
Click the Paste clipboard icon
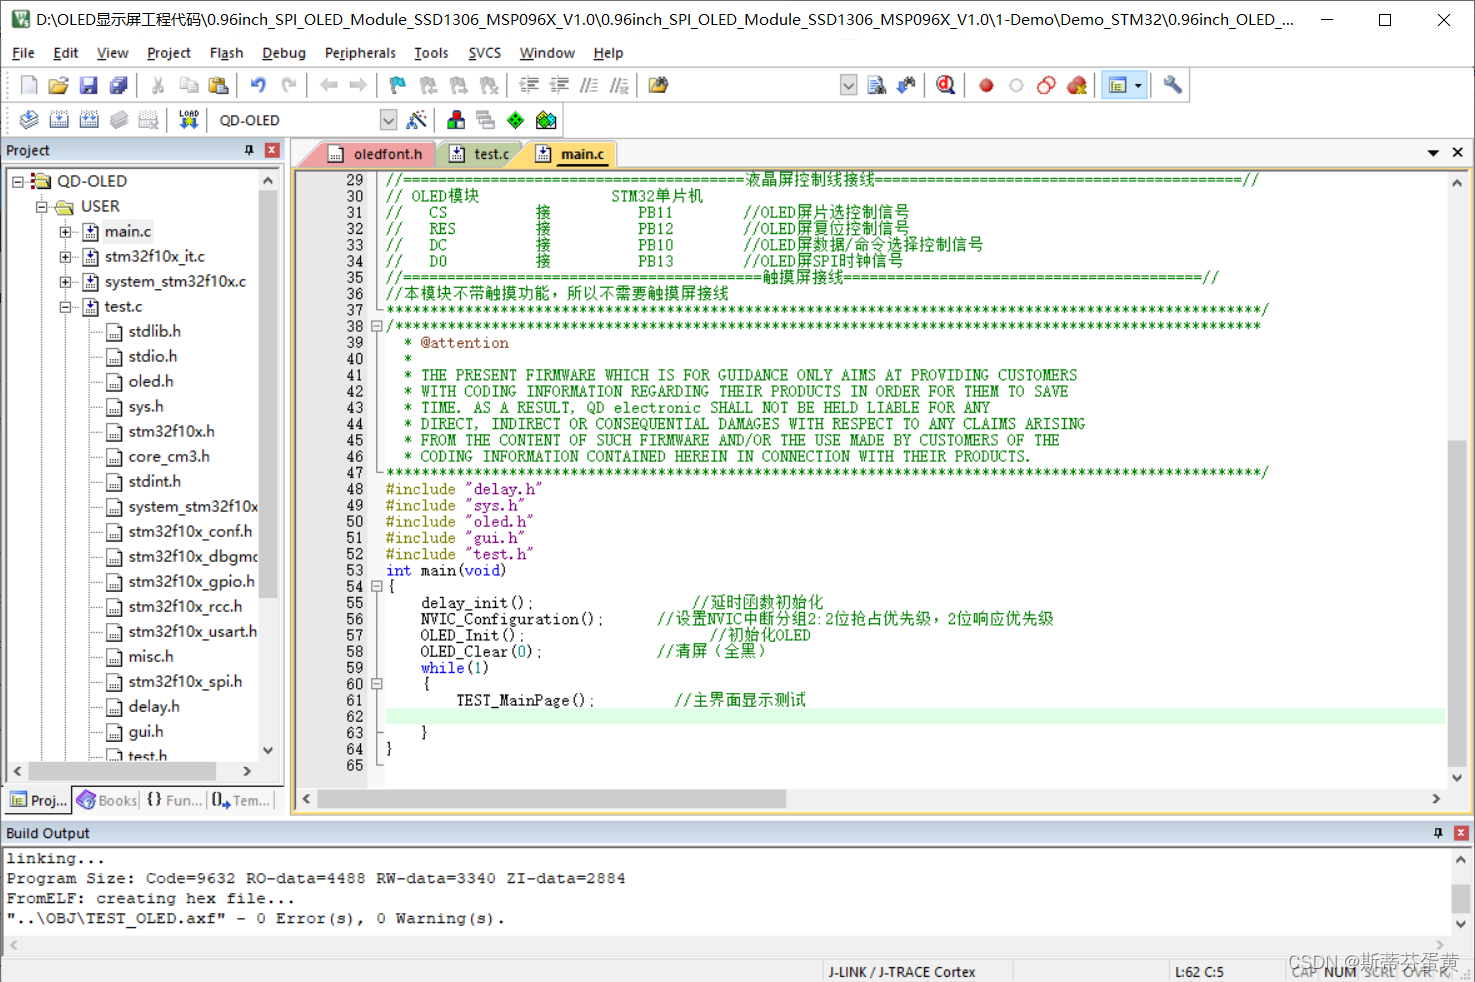tap(218, 85)
